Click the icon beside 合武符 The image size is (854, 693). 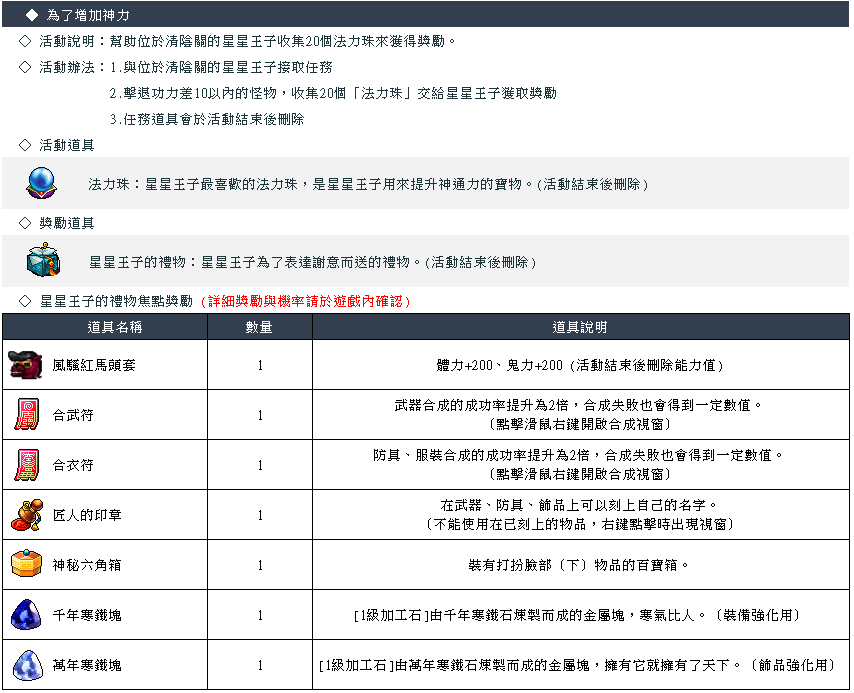point(25,415)
